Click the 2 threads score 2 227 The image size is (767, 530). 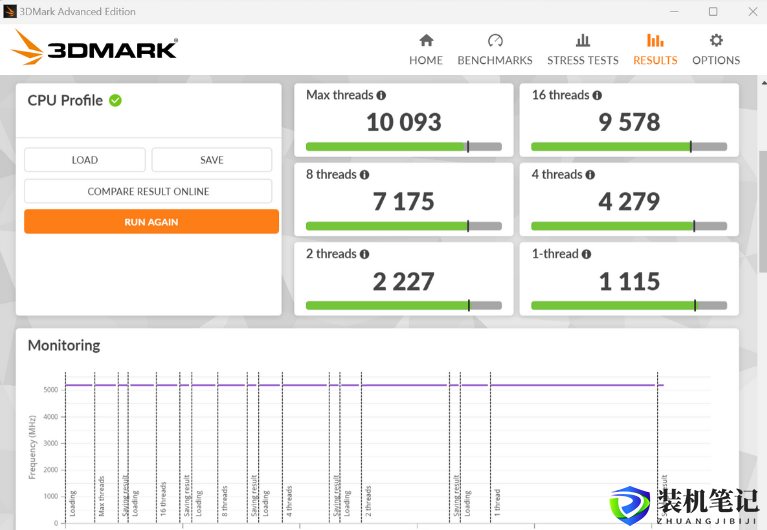point(404,281)
